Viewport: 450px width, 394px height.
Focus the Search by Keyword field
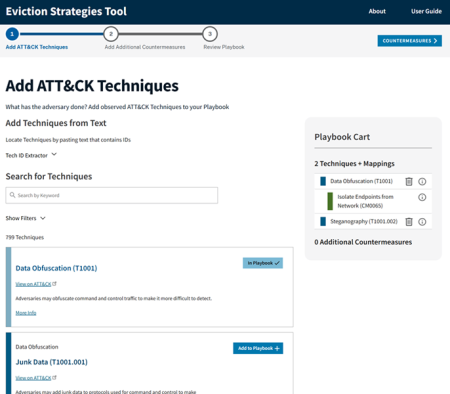[x=112, y=195]
